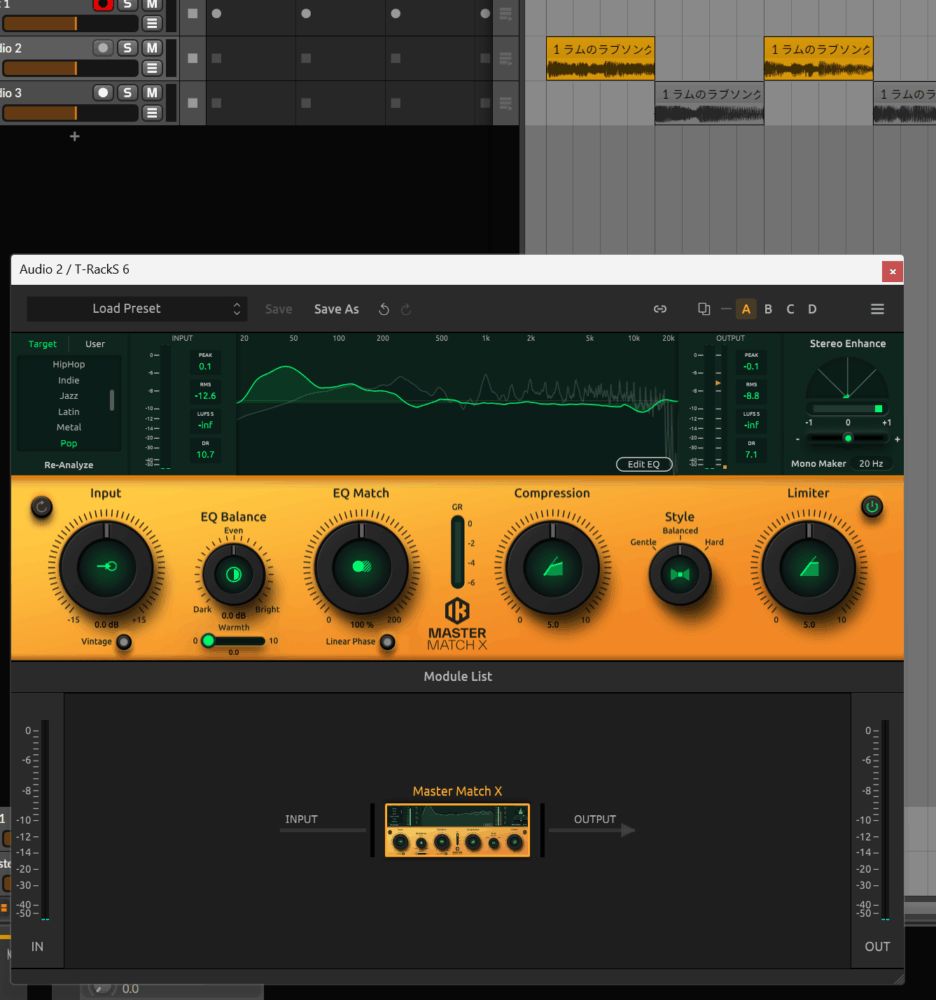Click the Style knob
Image resolution: width=936 pixels, height=1000 pixels.
click(x=680, y=574)
